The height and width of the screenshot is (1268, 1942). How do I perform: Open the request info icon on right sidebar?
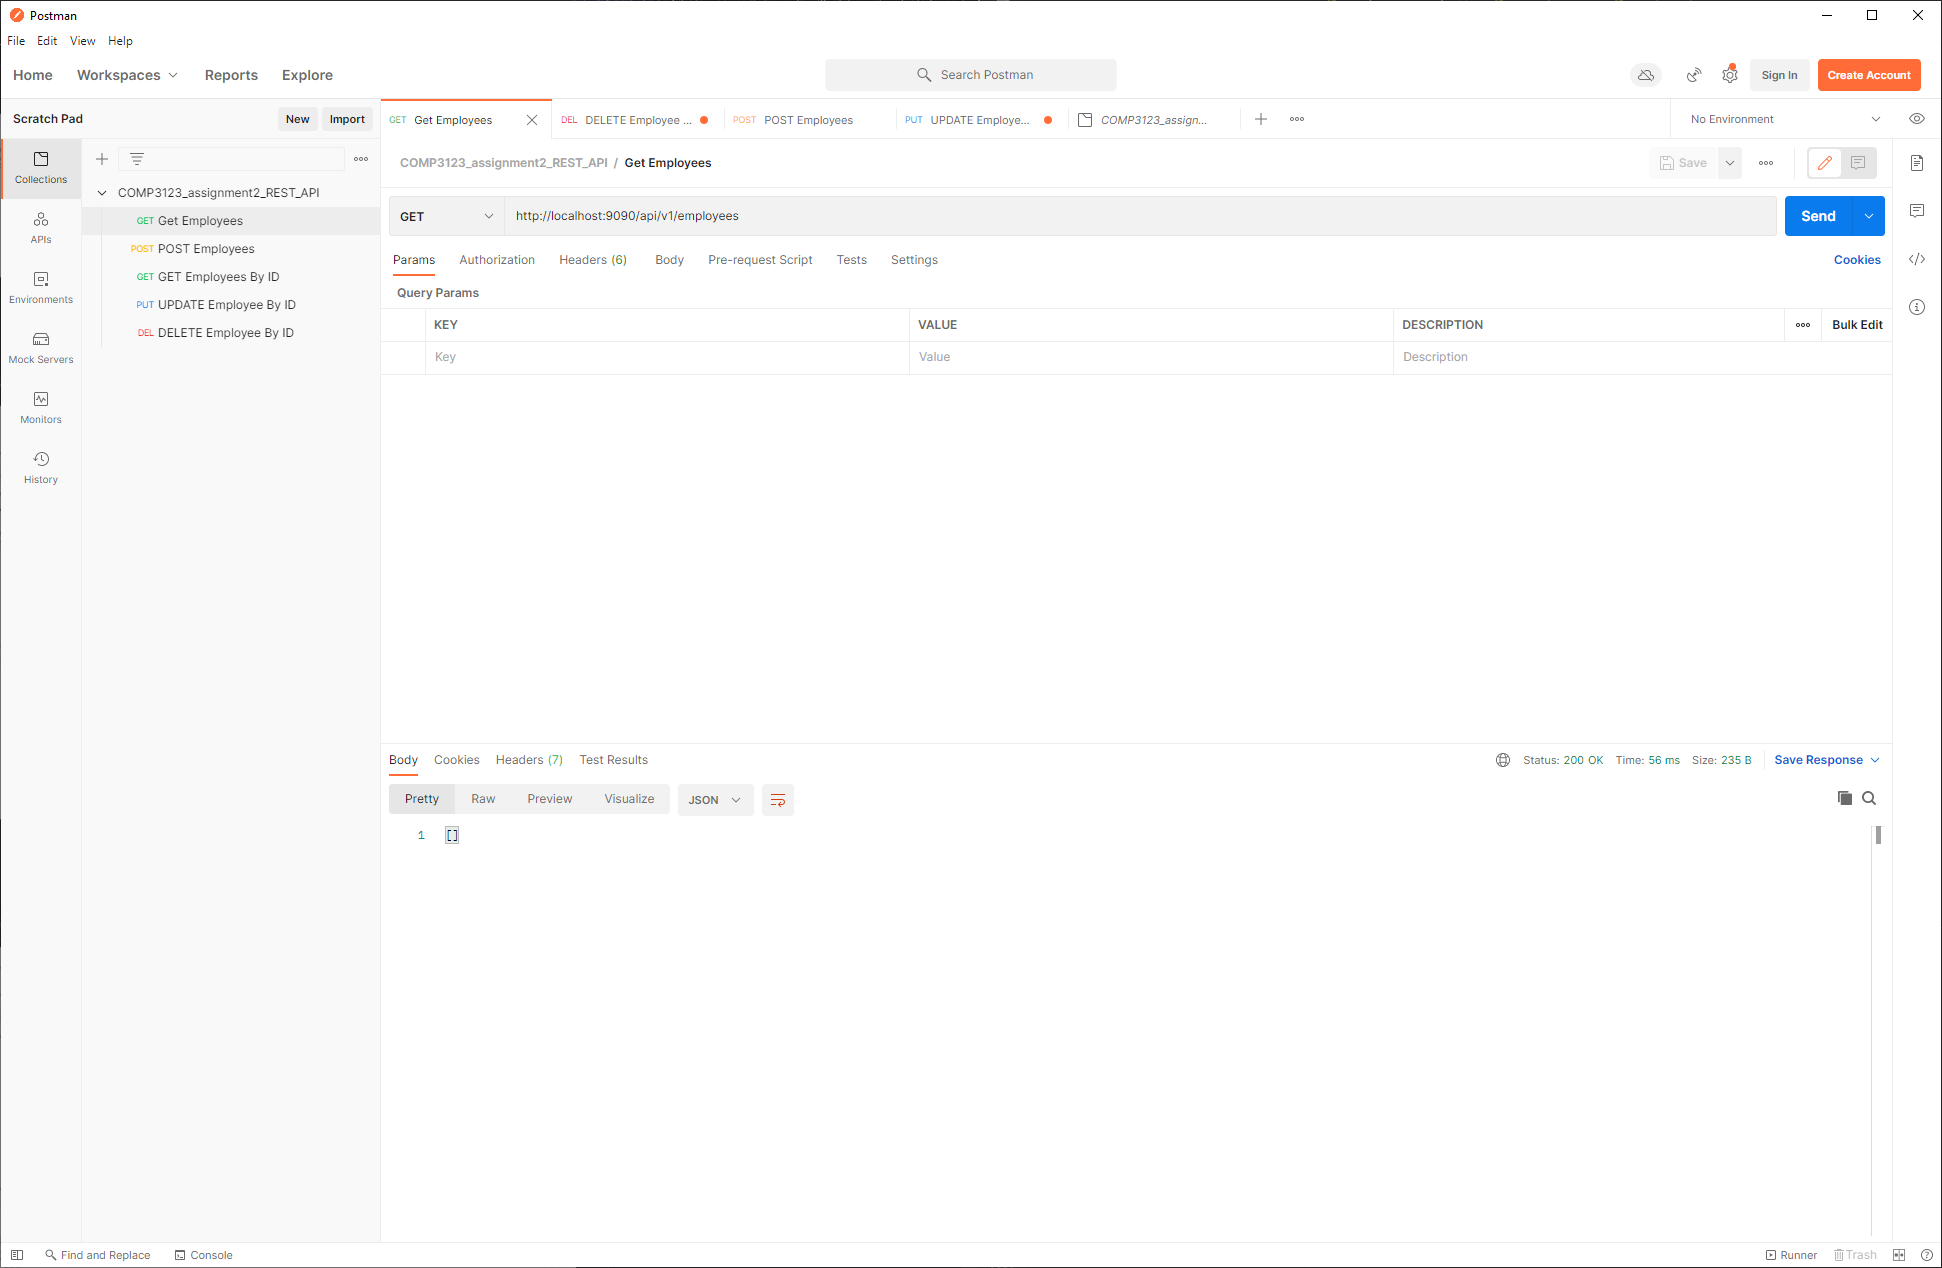click(1917, 307)
